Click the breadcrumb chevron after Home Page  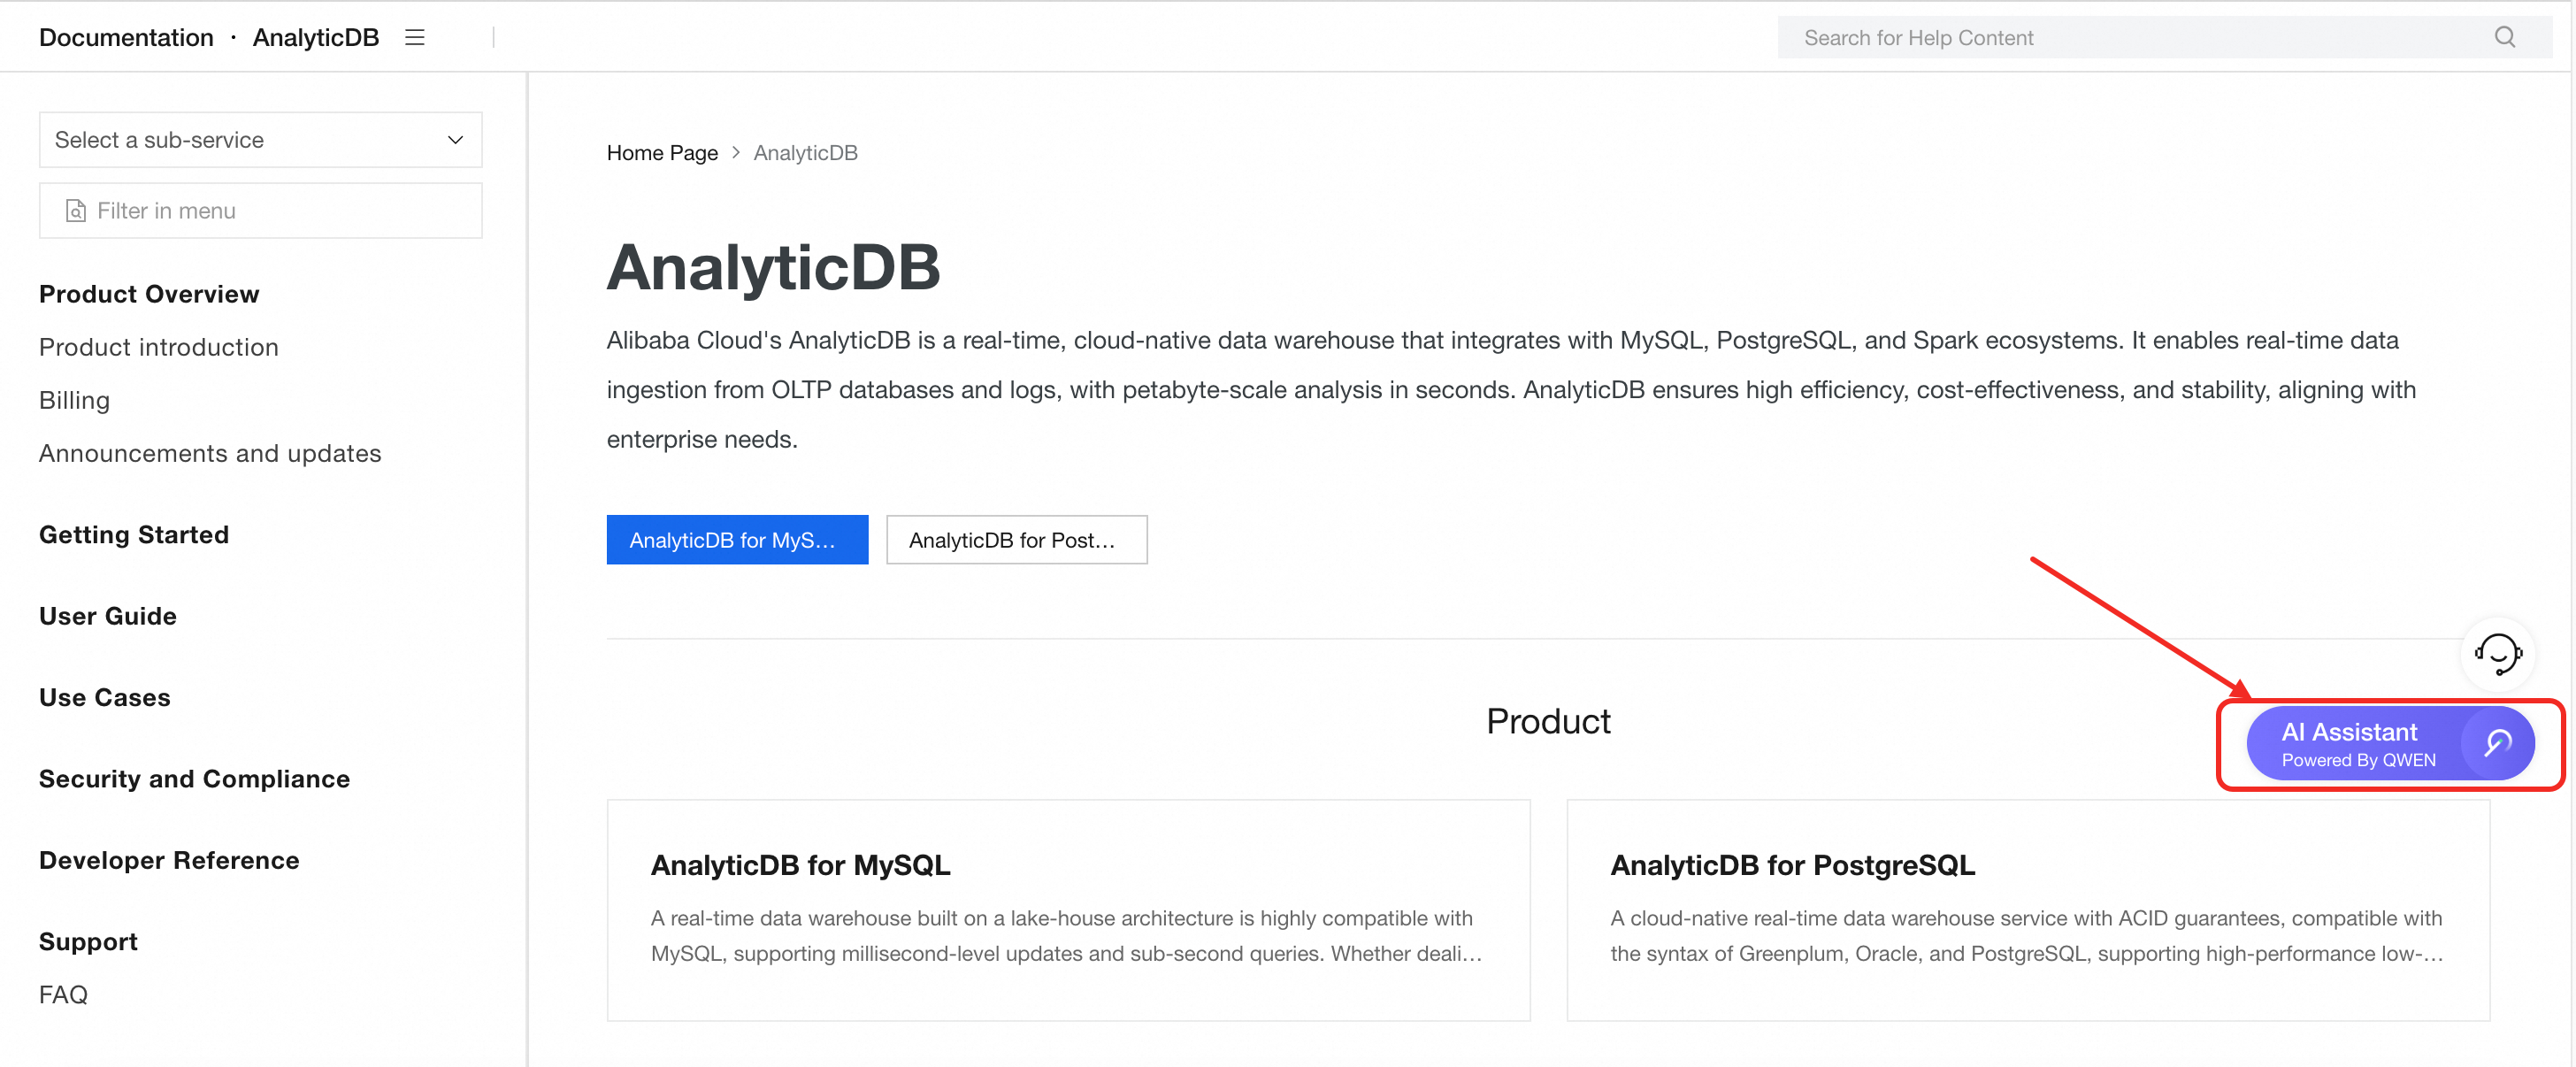pyautogui.click(x=736, y=153)
